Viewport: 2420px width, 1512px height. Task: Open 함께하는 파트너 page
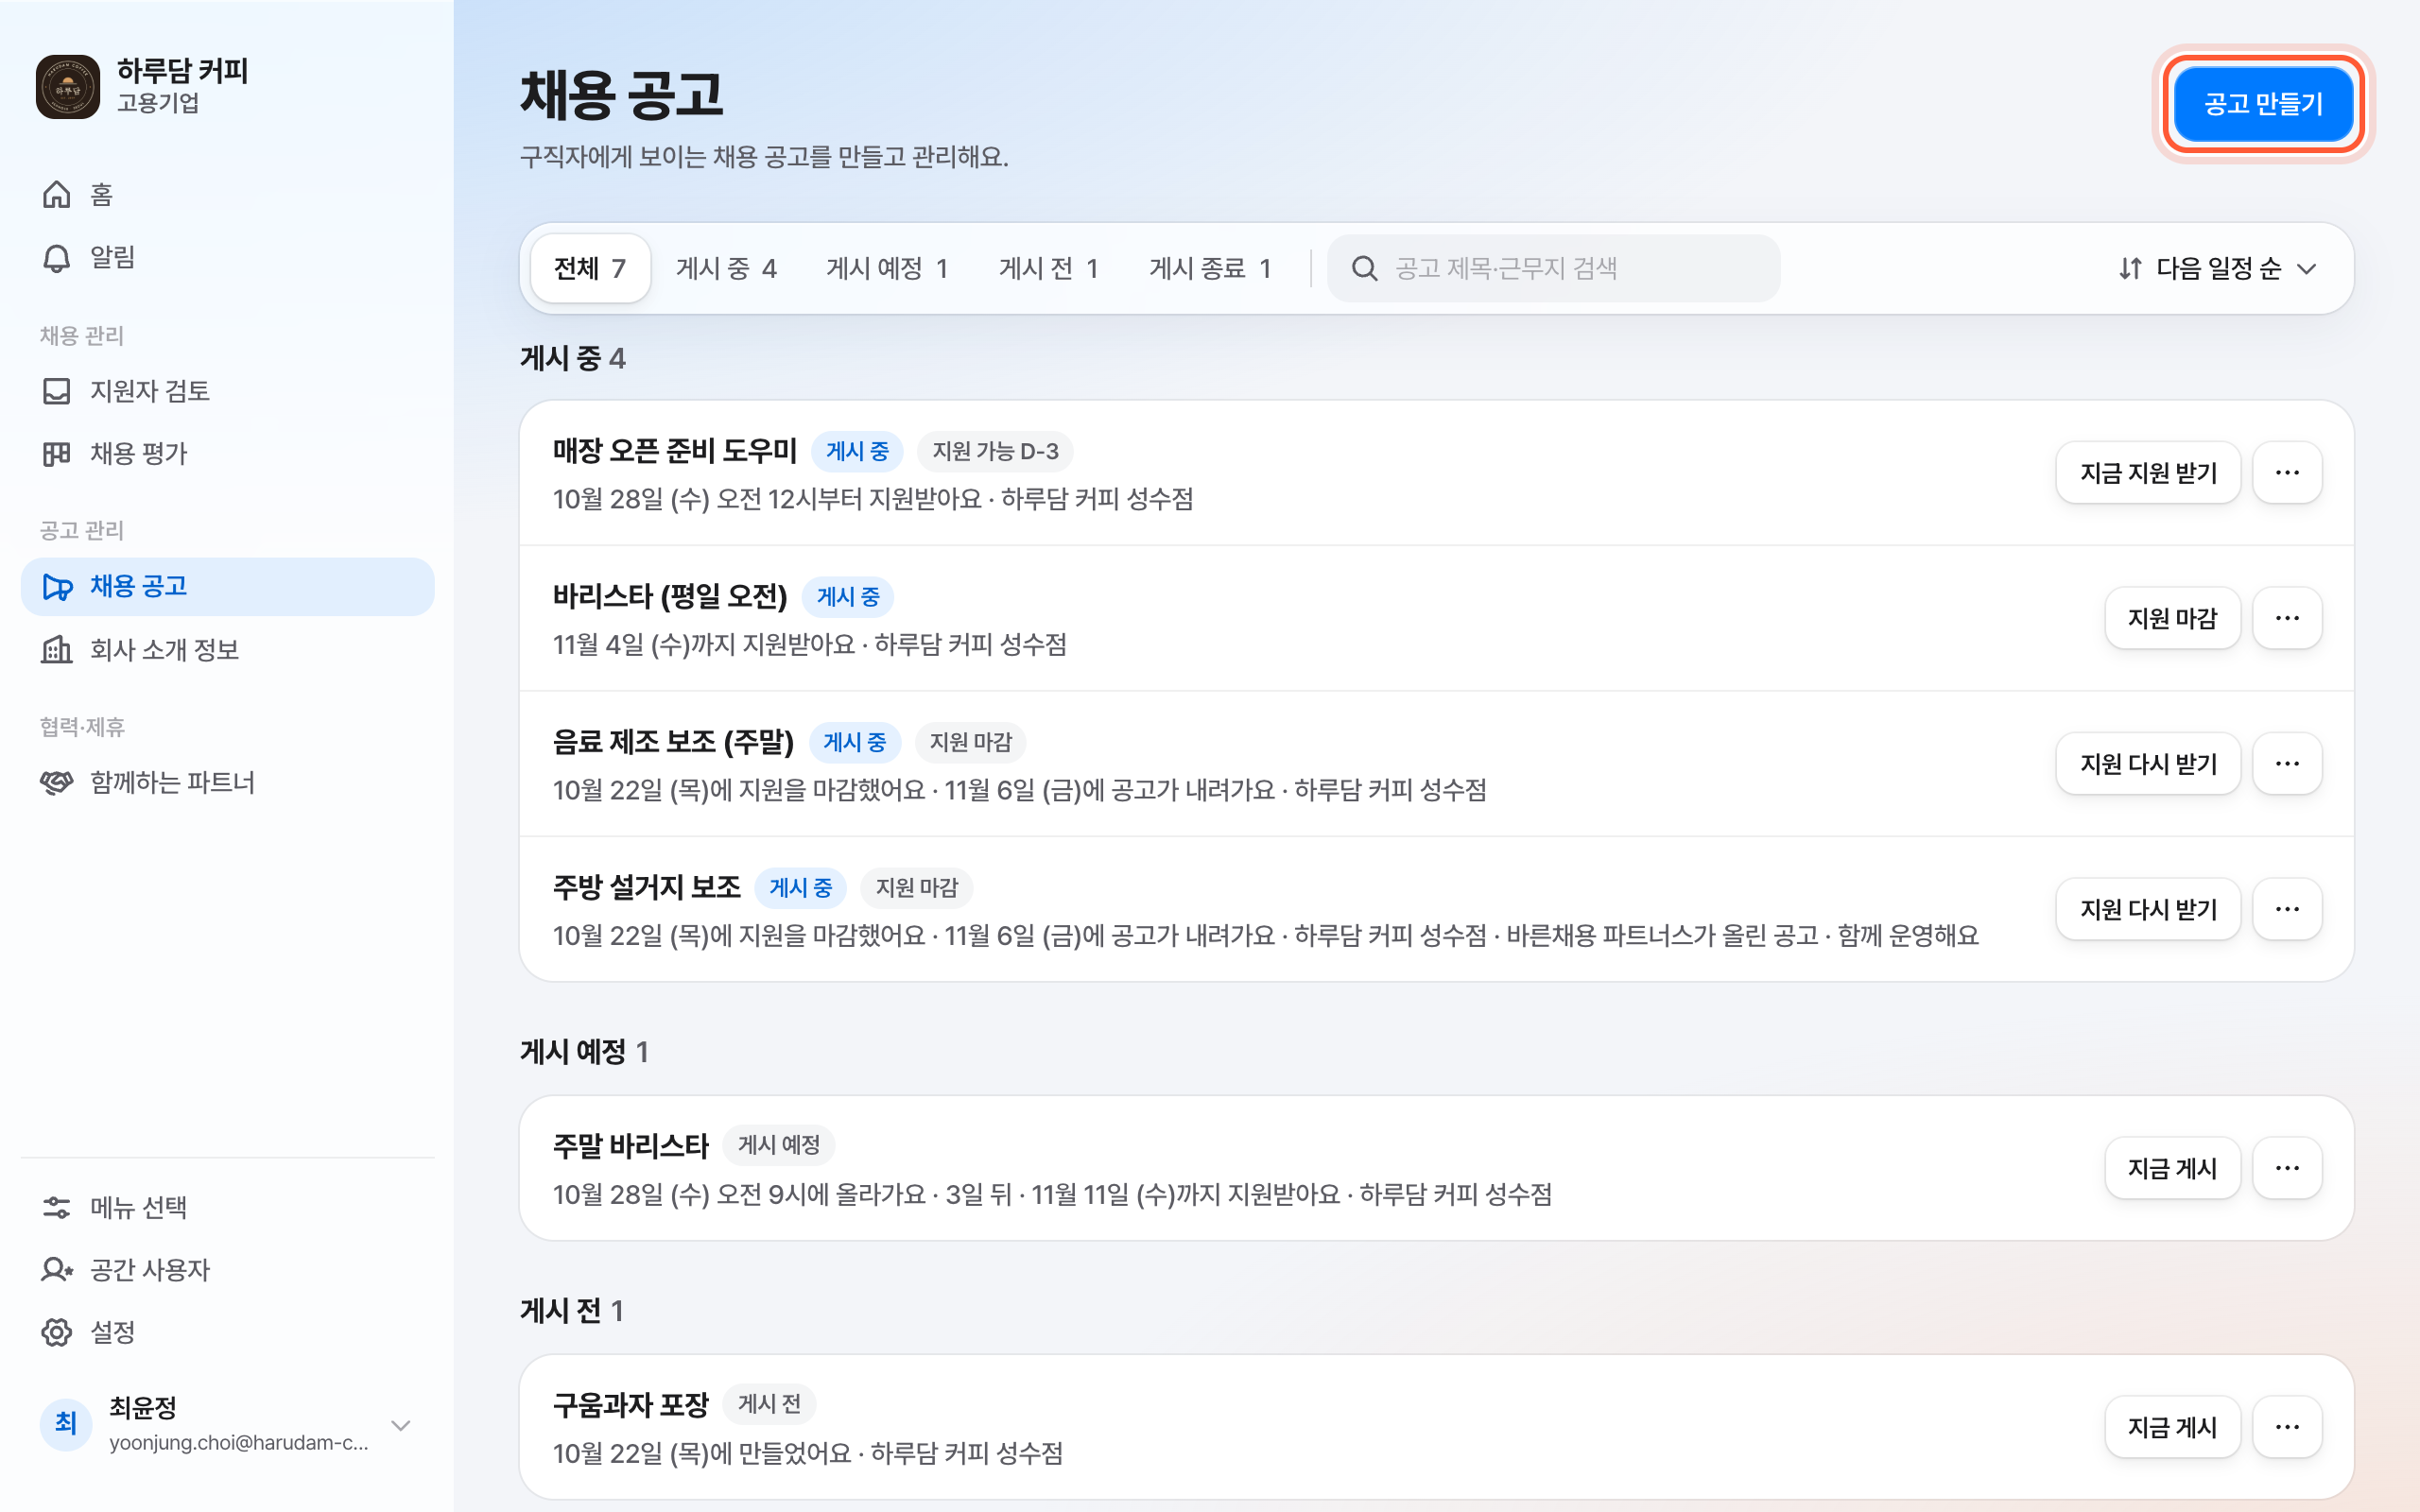pyautogui.click(x=227, y=782)
